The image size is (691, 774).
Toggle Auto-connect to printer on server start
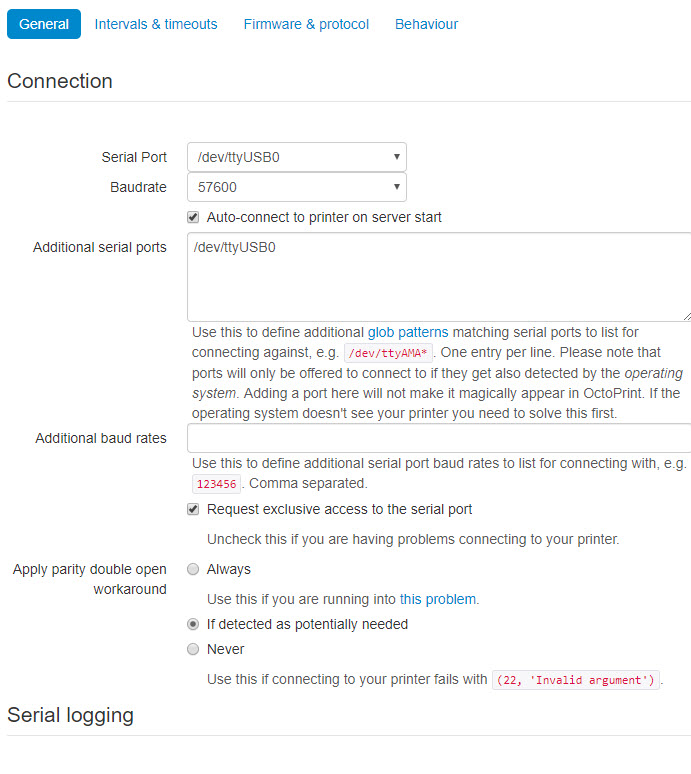(x=193, y=217)
